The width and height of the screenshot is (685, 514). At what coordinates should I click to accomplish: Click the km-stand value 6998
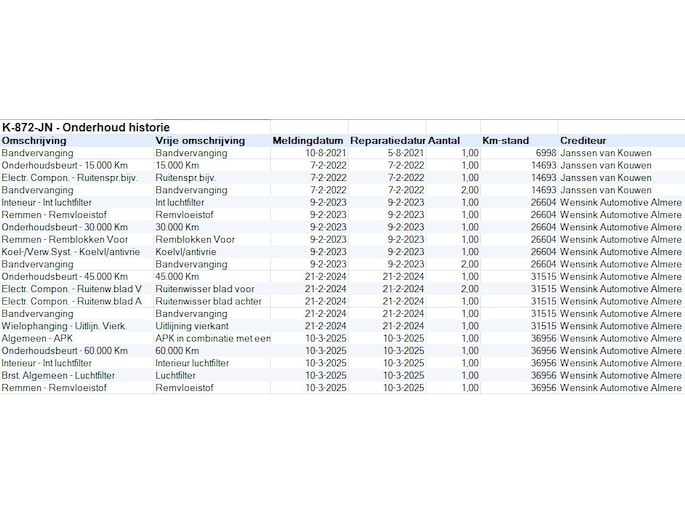(x=545, y=153)
